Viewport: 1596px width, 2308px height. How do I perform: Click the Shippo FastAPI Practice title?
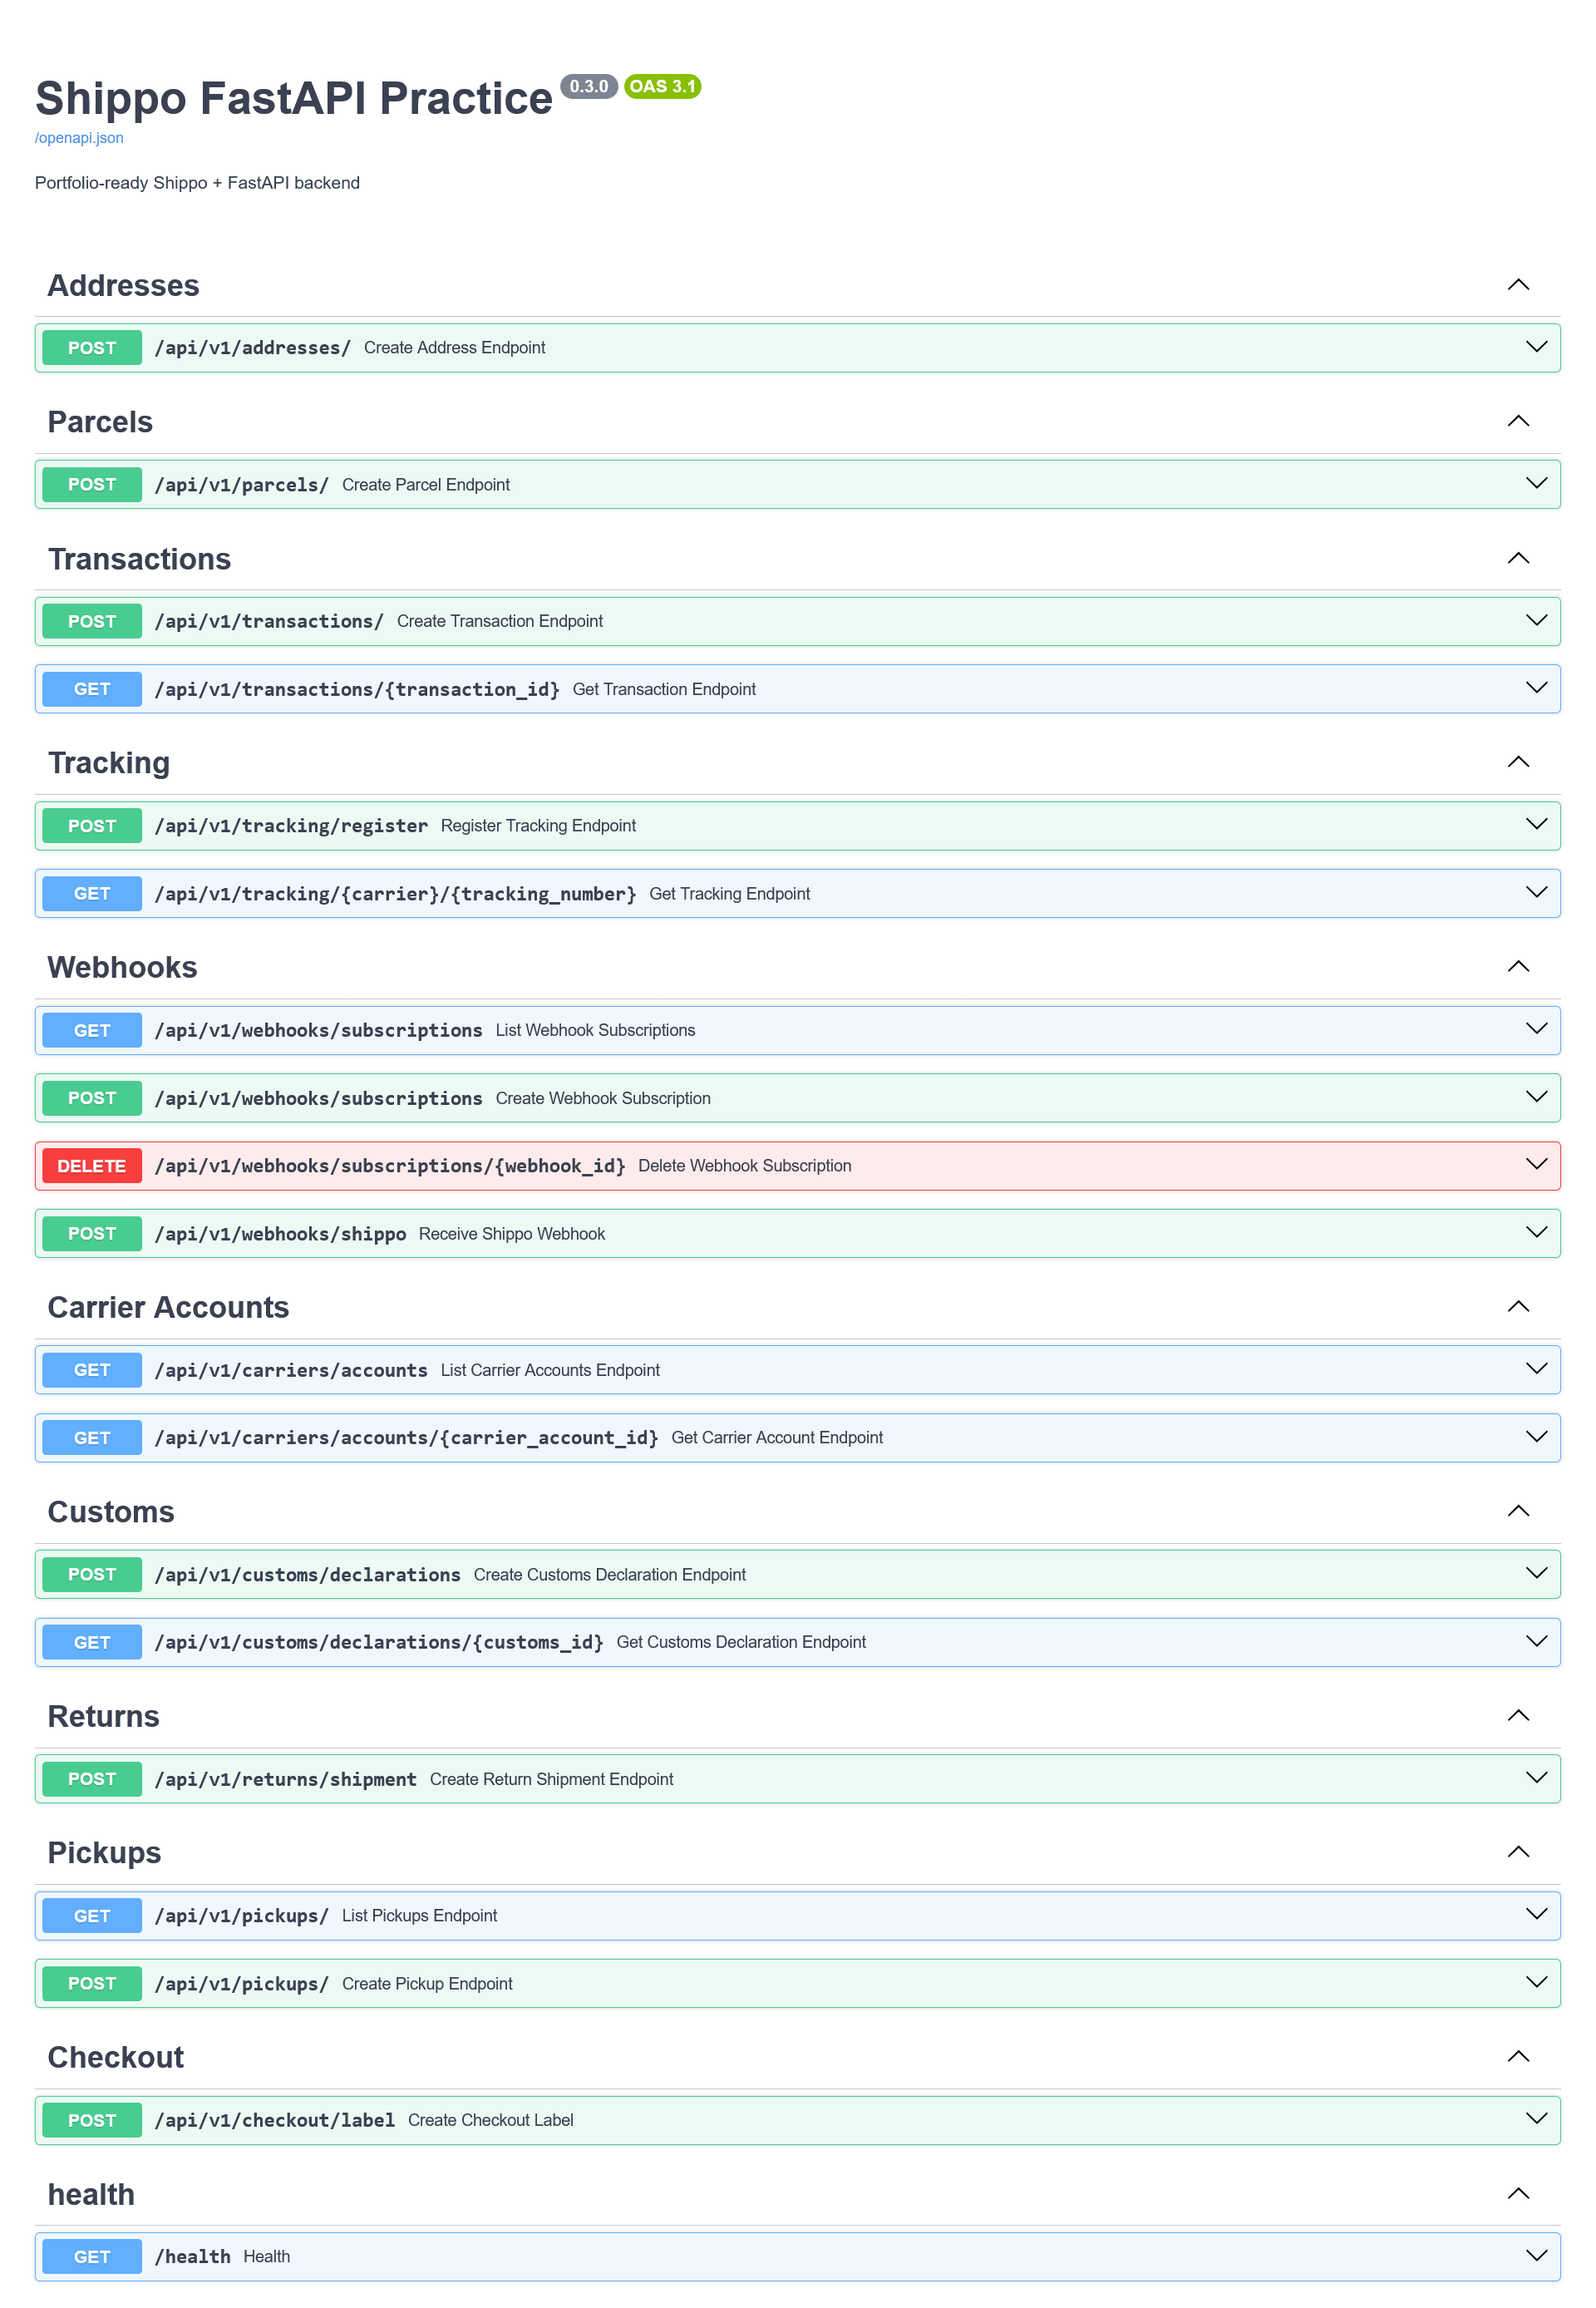(293, 98)
